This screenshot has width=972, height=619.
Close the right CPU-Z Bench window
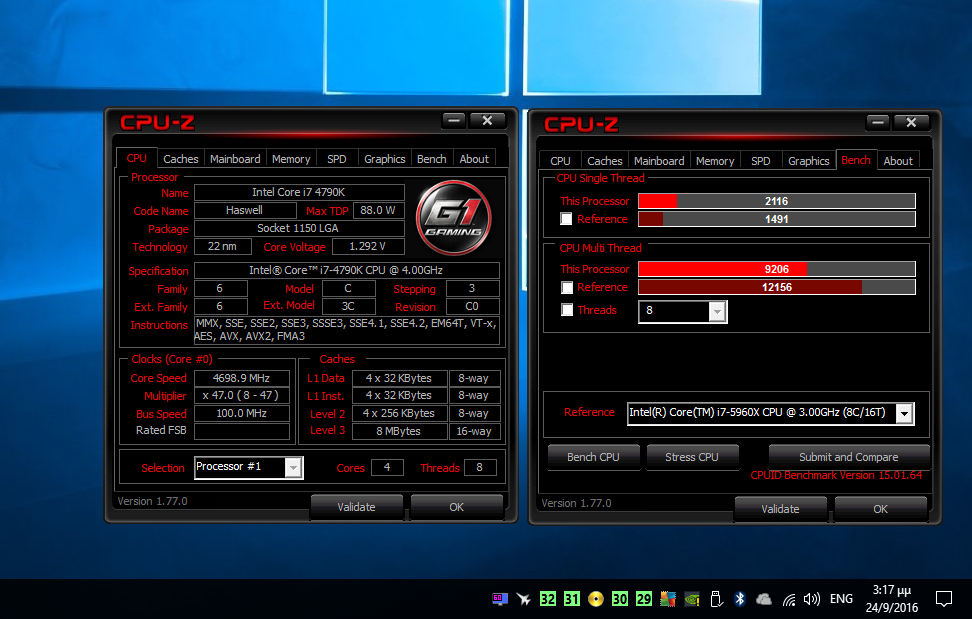click(x=911, y=122)
